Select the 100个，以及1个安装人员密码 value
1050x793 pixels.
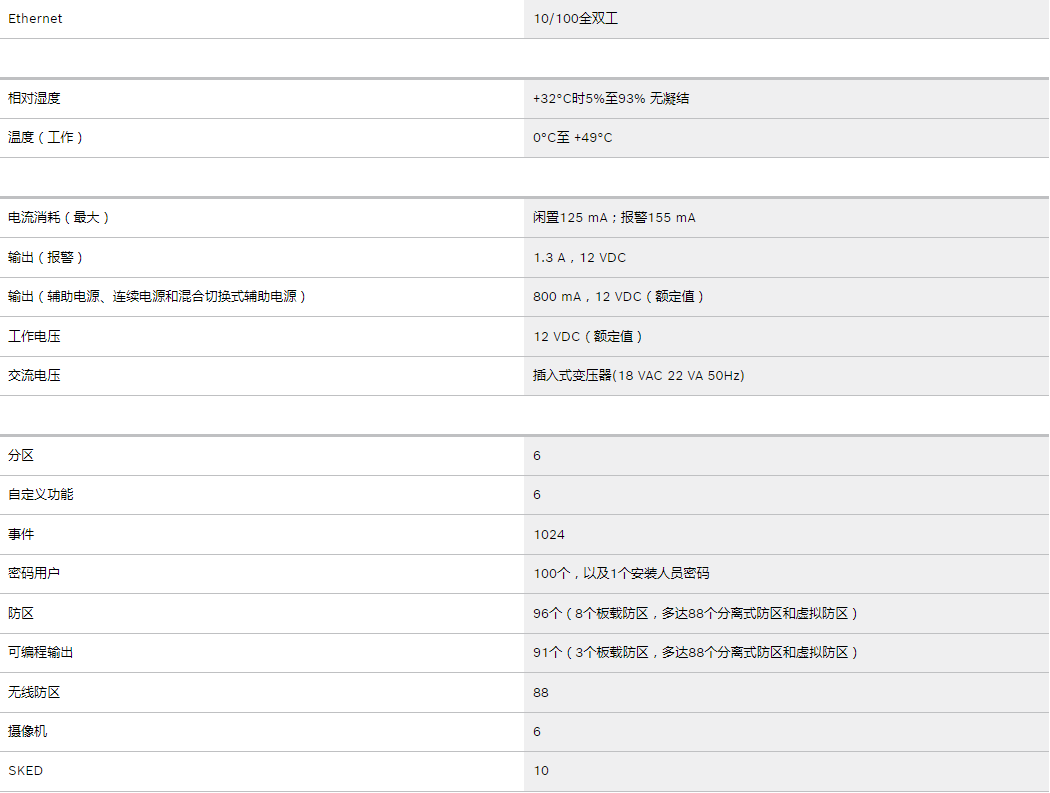point(621,574)
